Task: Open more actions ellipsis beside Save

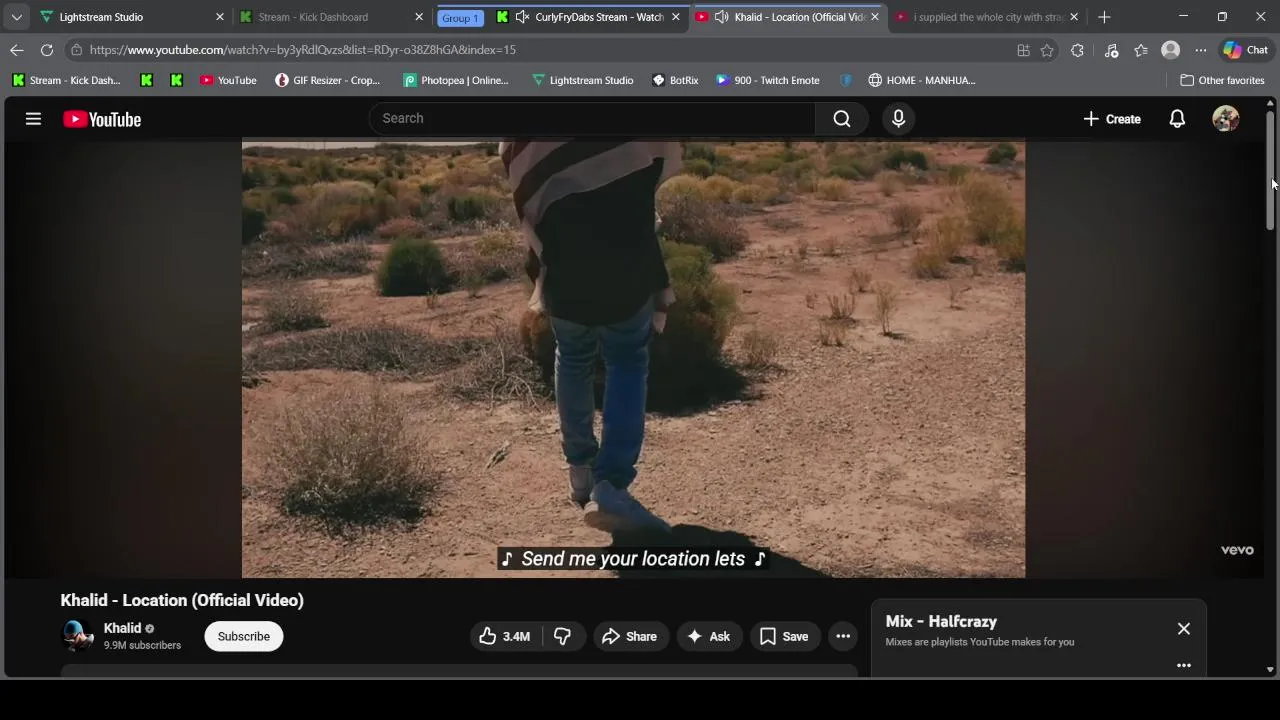Action: coord(843,636)
